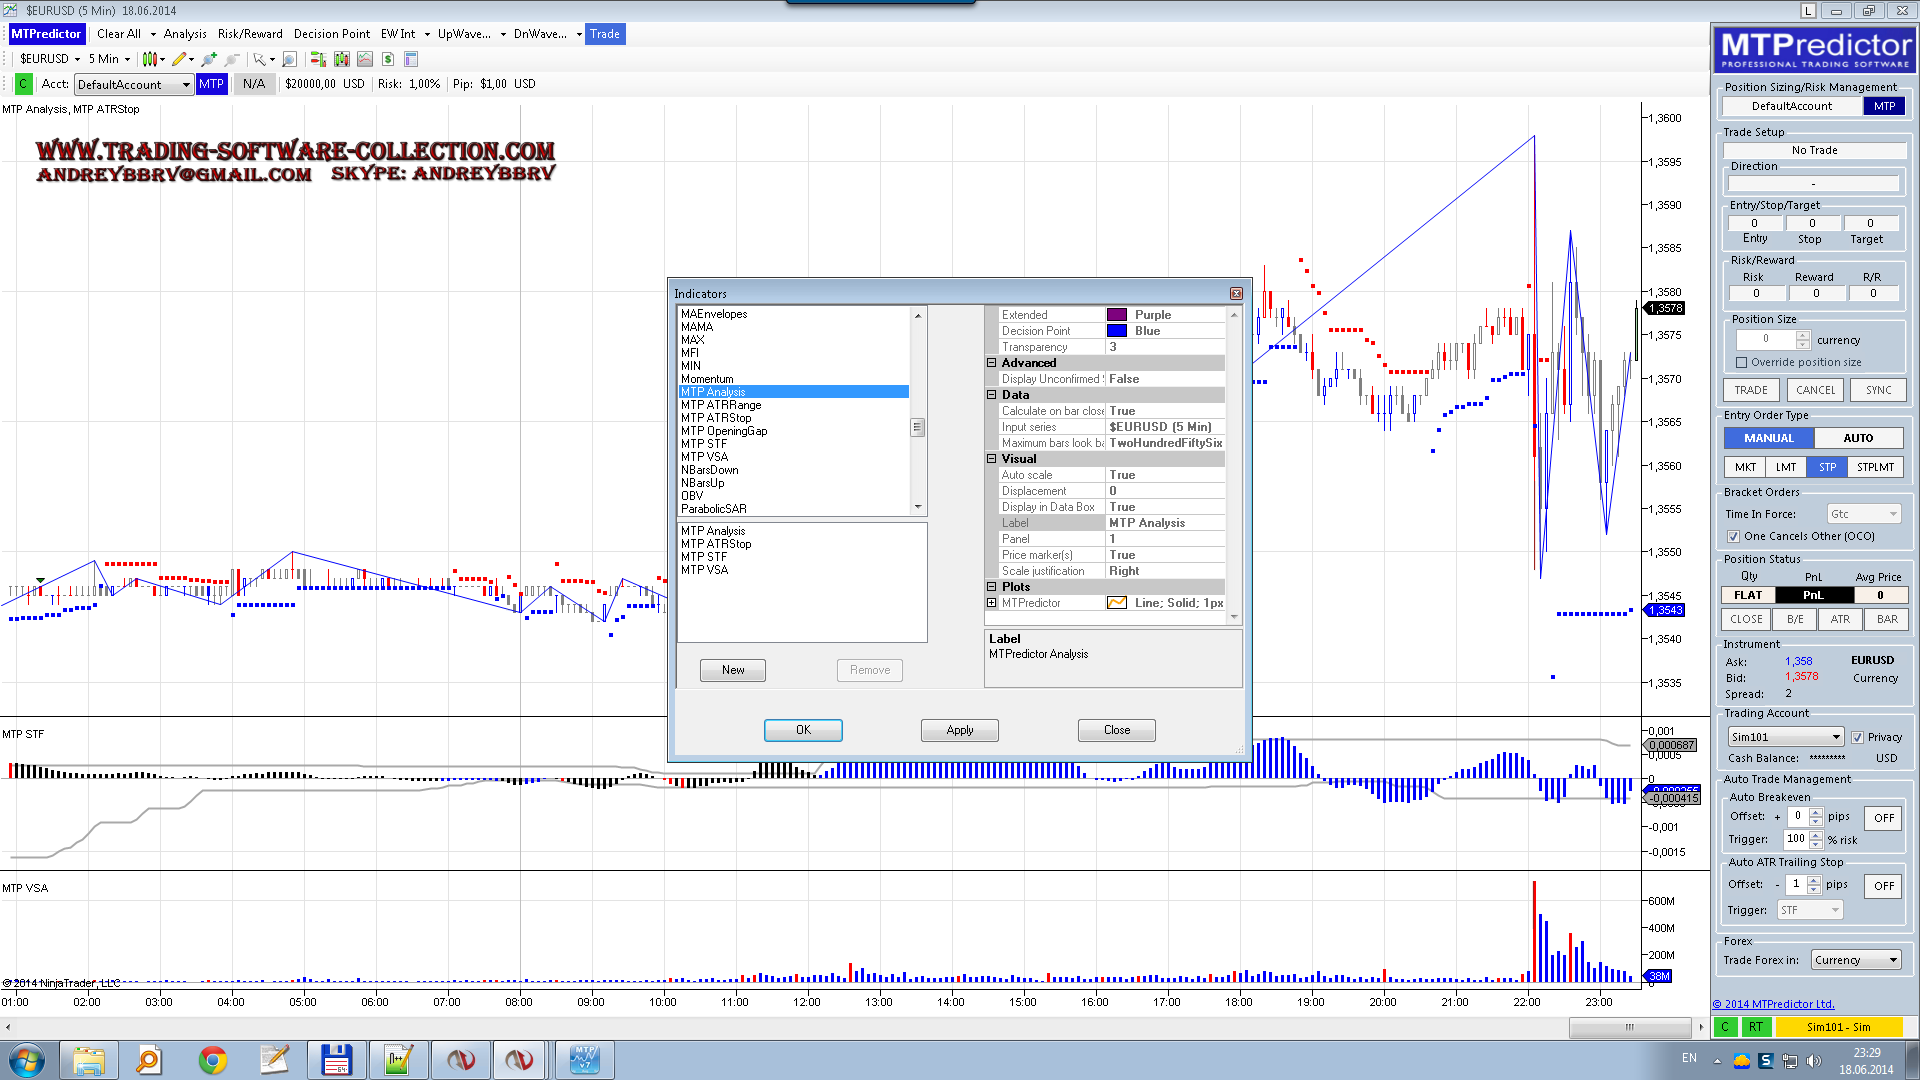Click the chart trader dollar icon
The image size is (1920, 1080).
click(388, 59)
